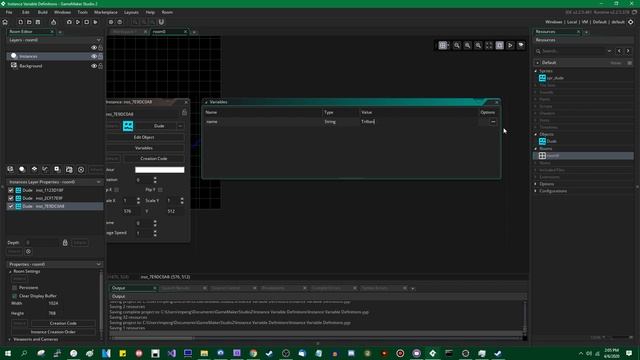Click the Save Project toolbar icon
This screenshot has width=640, height=360.
click(x=38, y=22)
